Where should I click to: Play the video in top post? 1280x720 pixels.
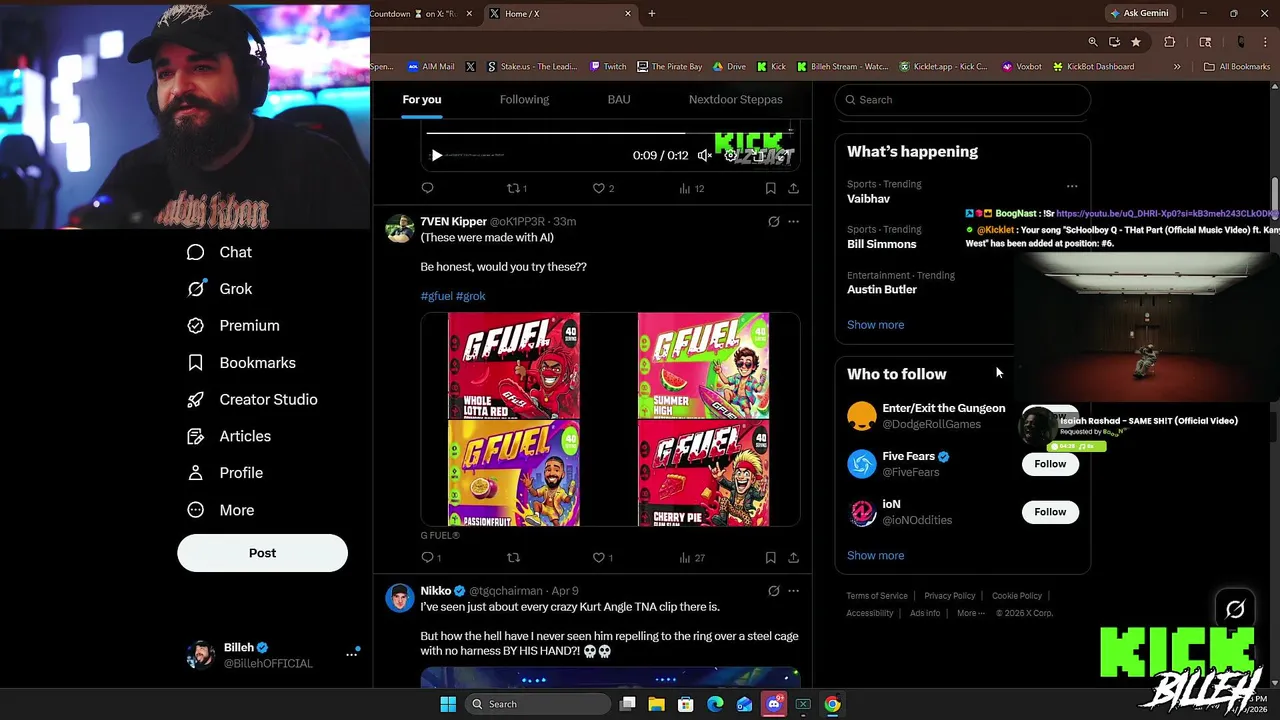click(x=436, y=156)
